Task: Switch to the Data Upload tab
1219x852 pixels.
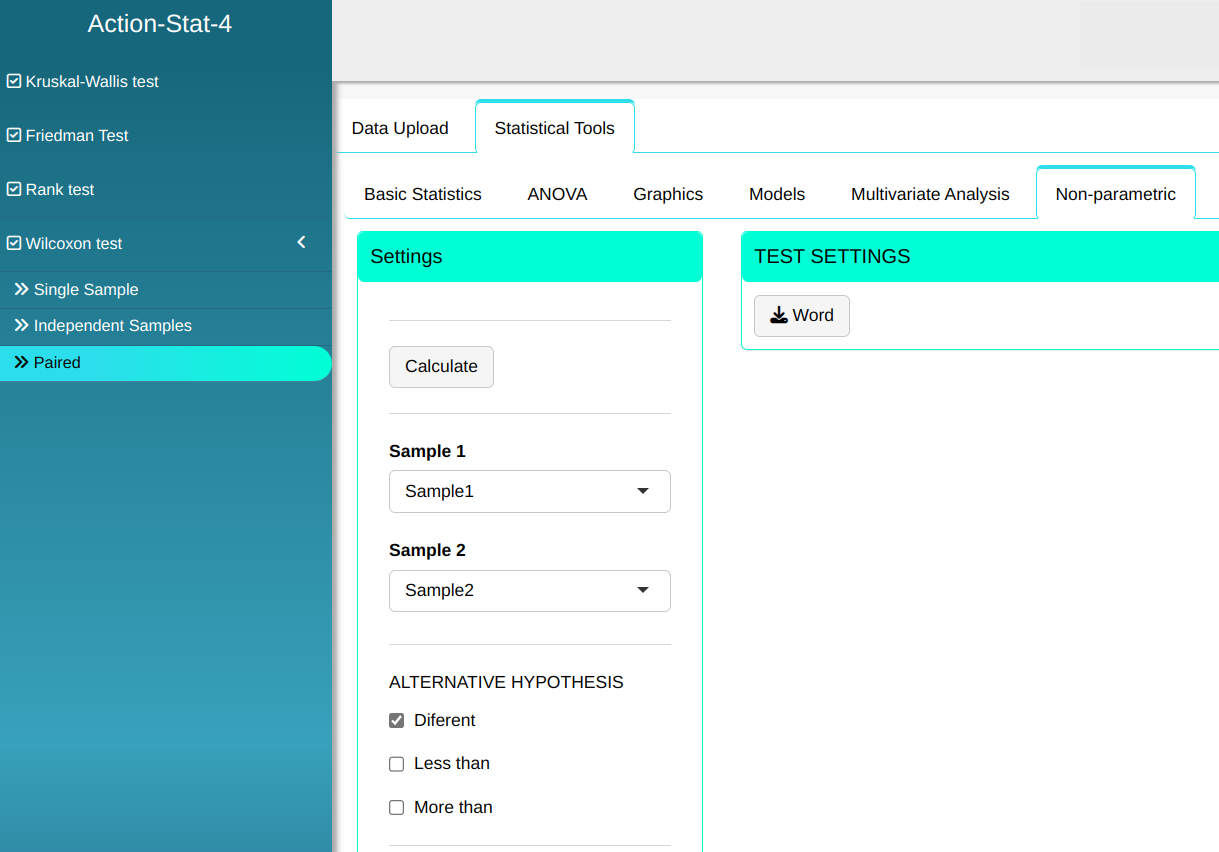Action: pos(400,128)
